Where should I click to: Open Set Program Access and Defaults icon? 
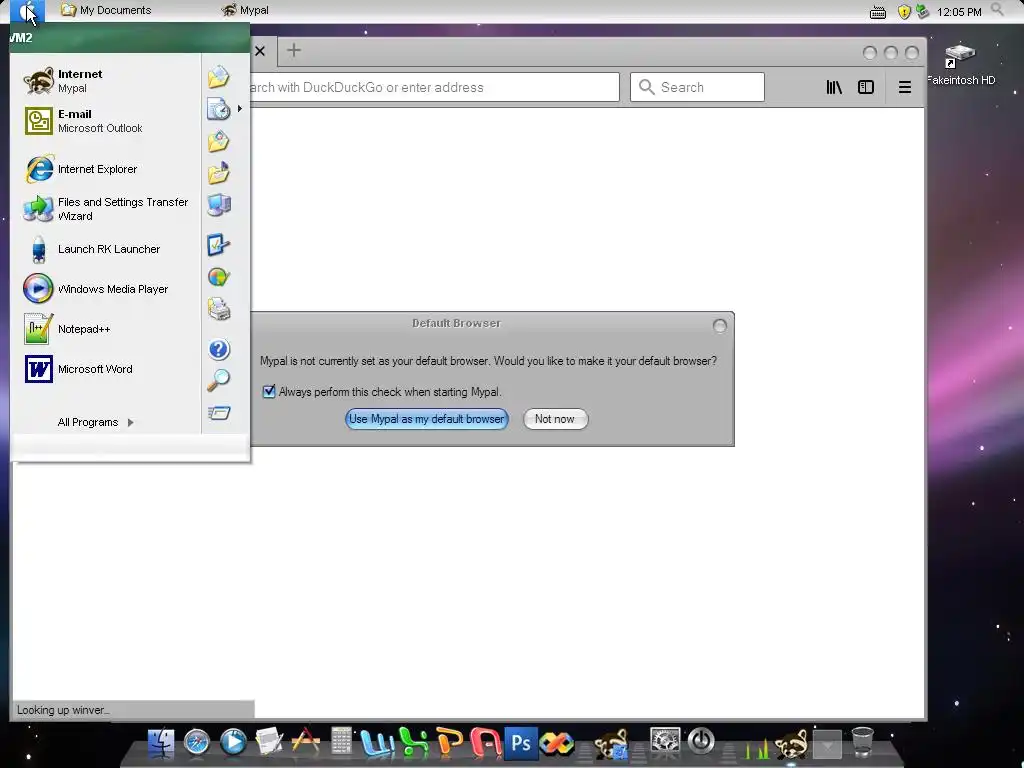pyautogui.click(x=219, y=278)
